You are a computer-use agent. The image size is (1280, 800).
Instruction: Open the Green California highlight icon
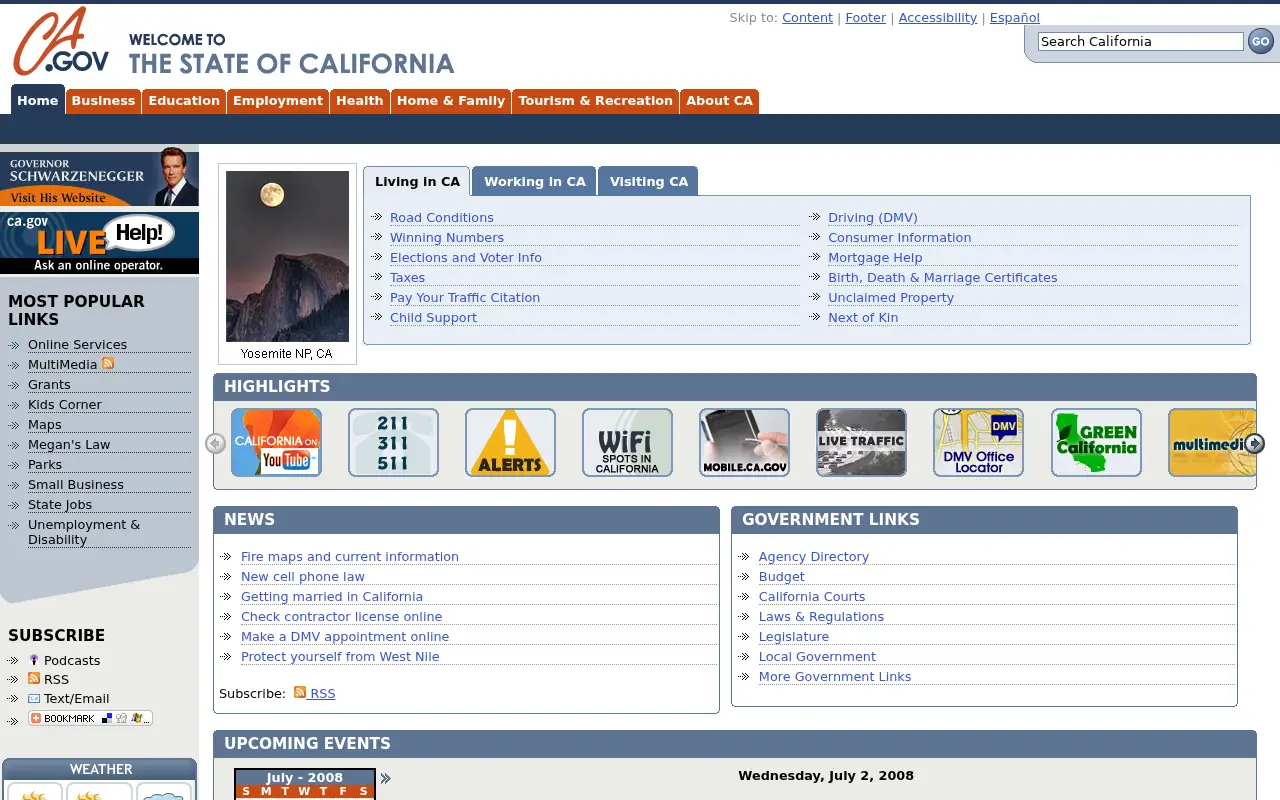[1096, 442]
